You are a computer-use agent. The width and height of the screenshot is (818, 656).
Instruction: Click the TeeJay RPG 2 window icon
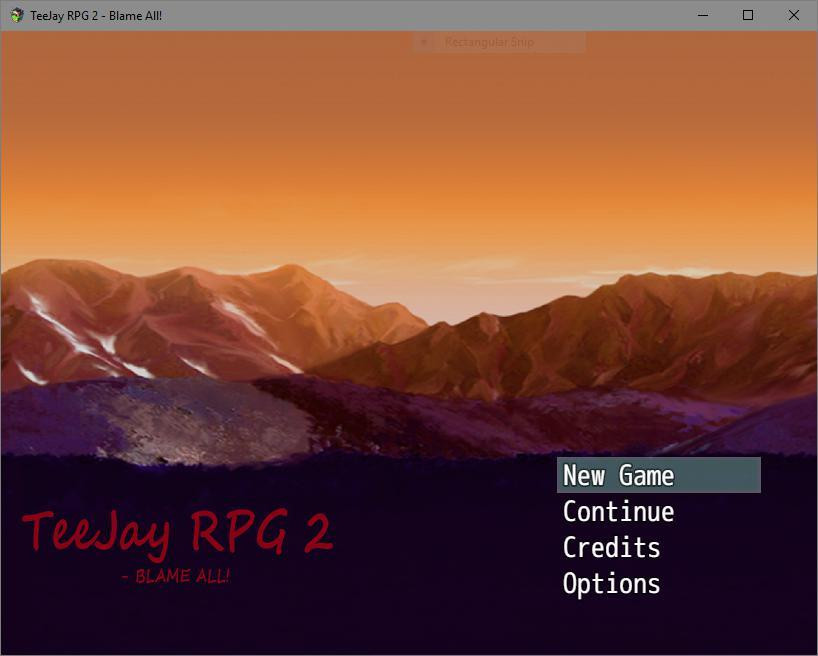[x=17, y=15]
